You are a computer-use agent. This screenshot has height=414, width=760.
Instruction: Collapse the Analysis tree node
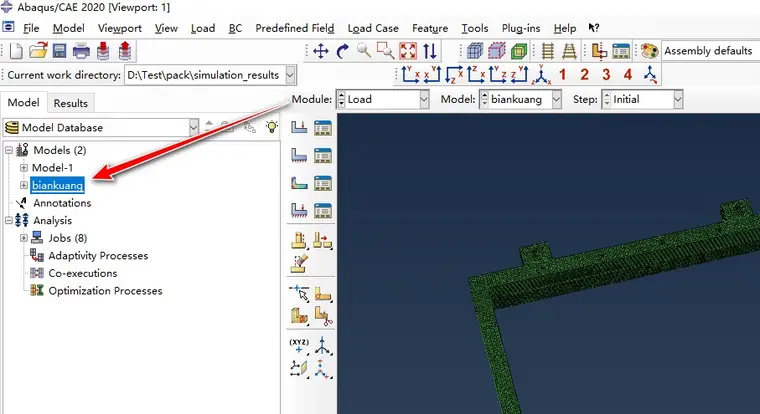click(9, 221)
